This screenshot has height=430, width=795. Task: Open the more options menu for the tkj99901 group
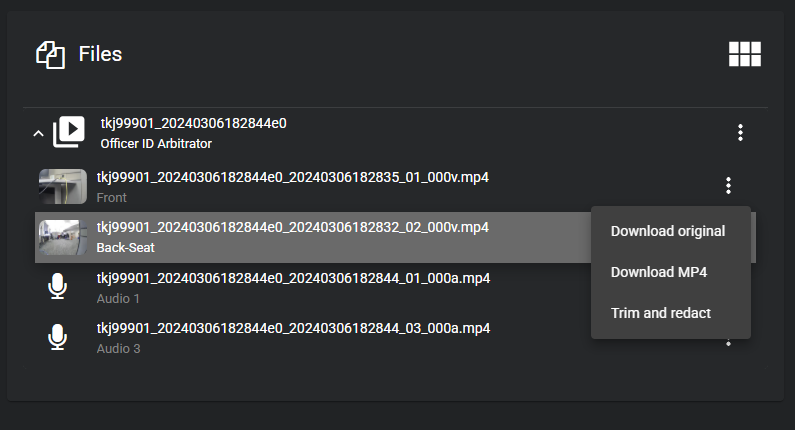tap(740, 132)
